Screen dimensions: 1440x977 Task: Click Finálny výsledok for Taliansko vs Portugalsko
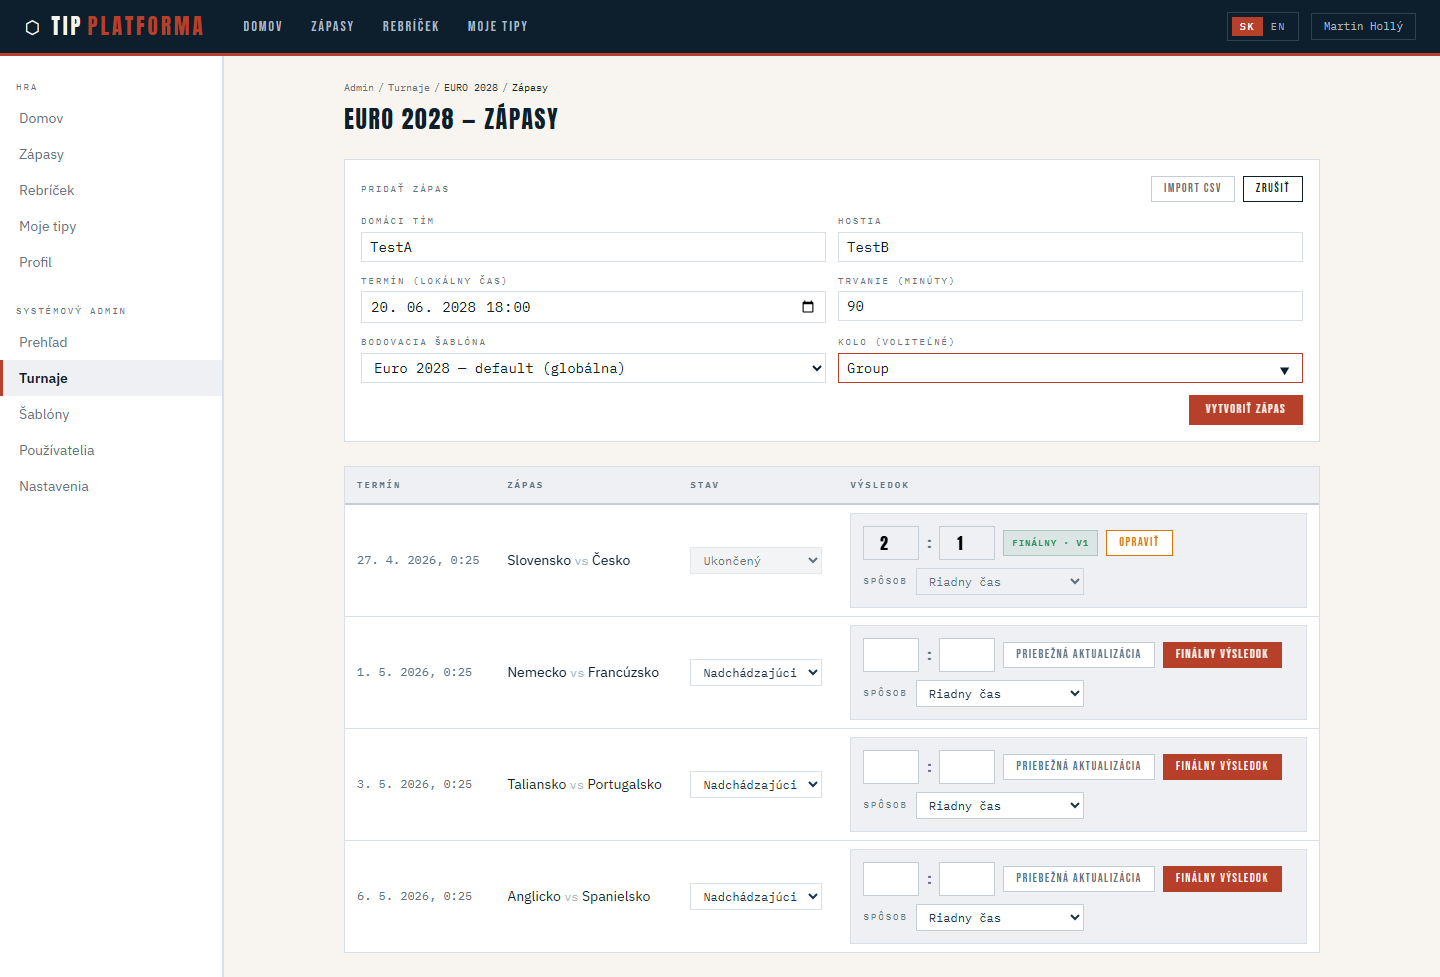1221,766
